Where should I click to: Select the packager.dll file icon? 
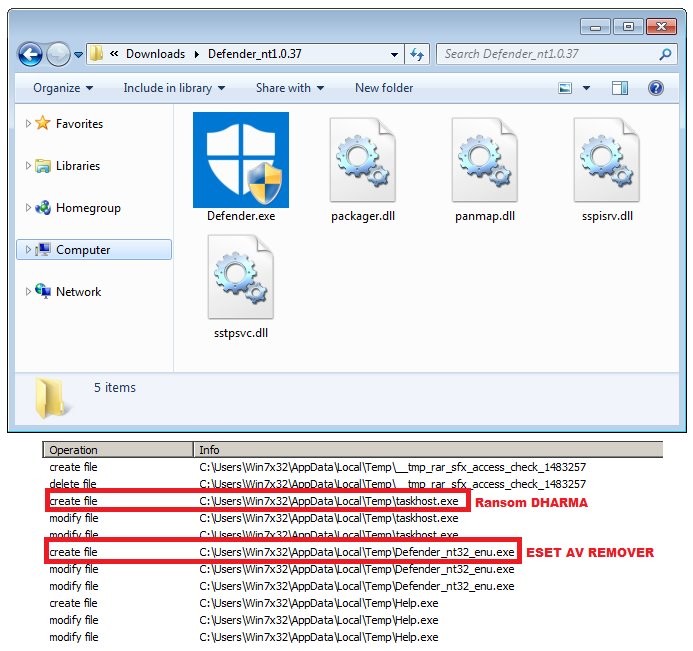362,160
